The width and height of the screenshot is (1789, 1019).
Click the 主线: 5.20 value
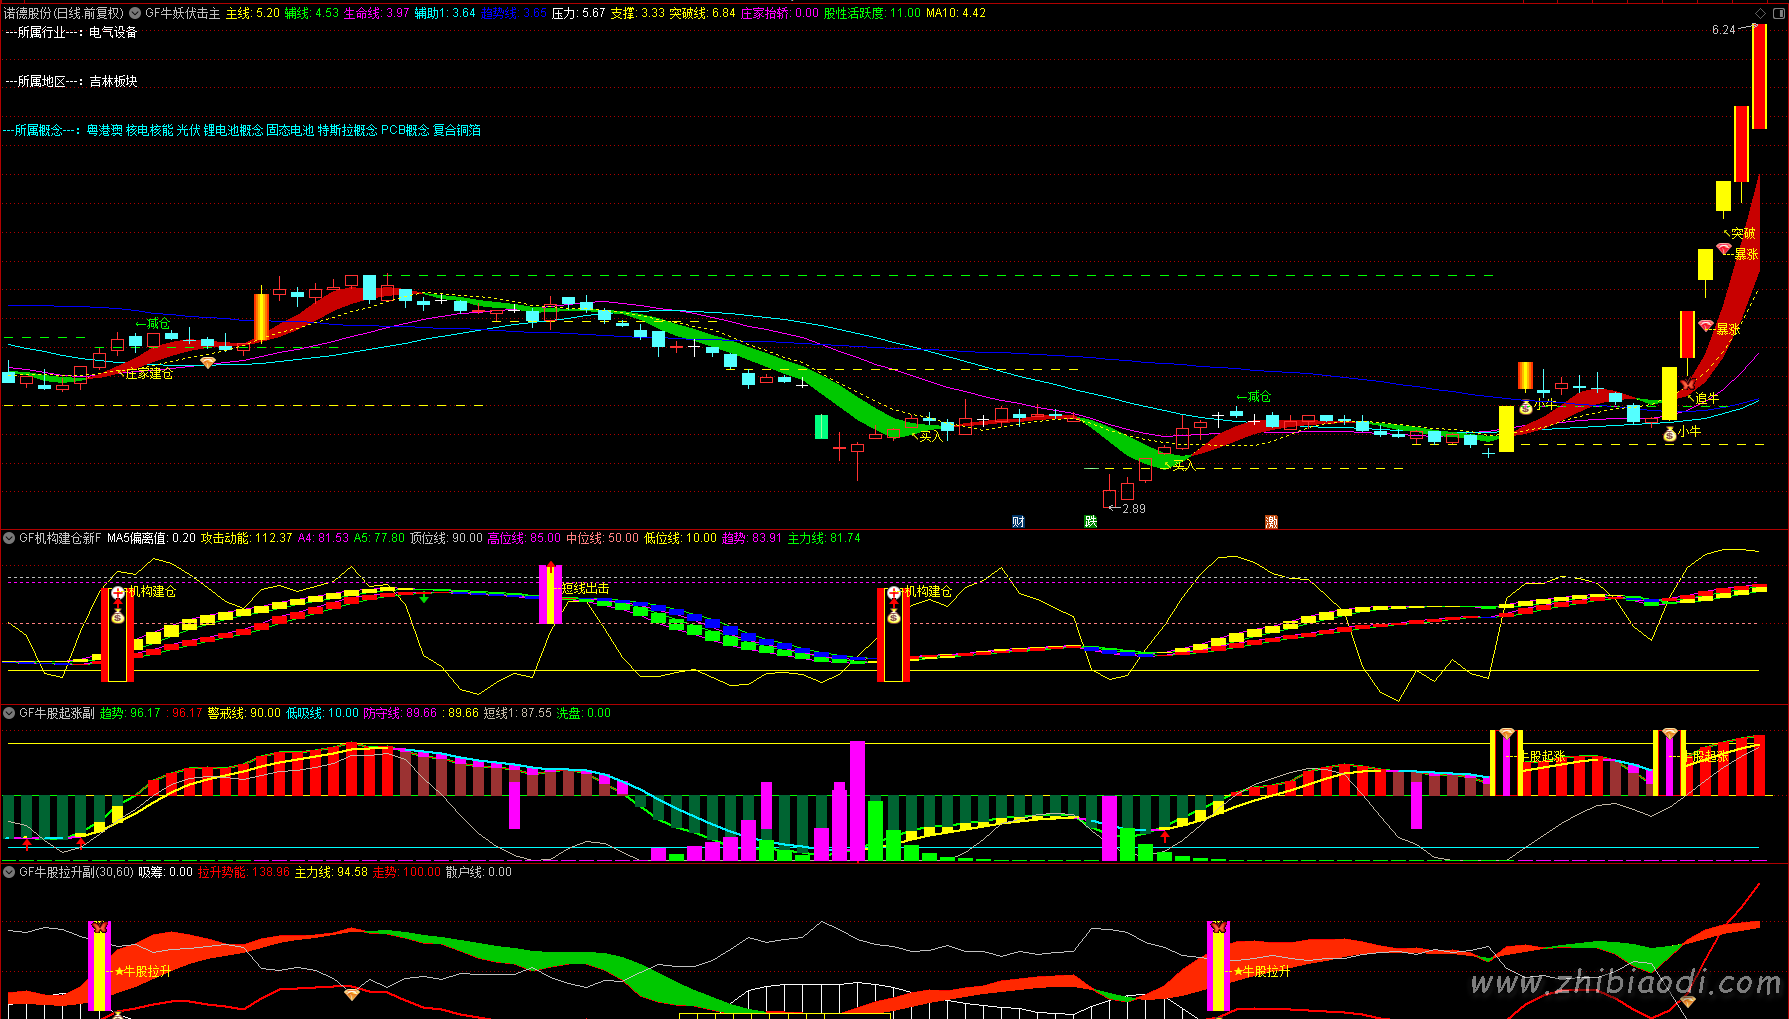253,13
